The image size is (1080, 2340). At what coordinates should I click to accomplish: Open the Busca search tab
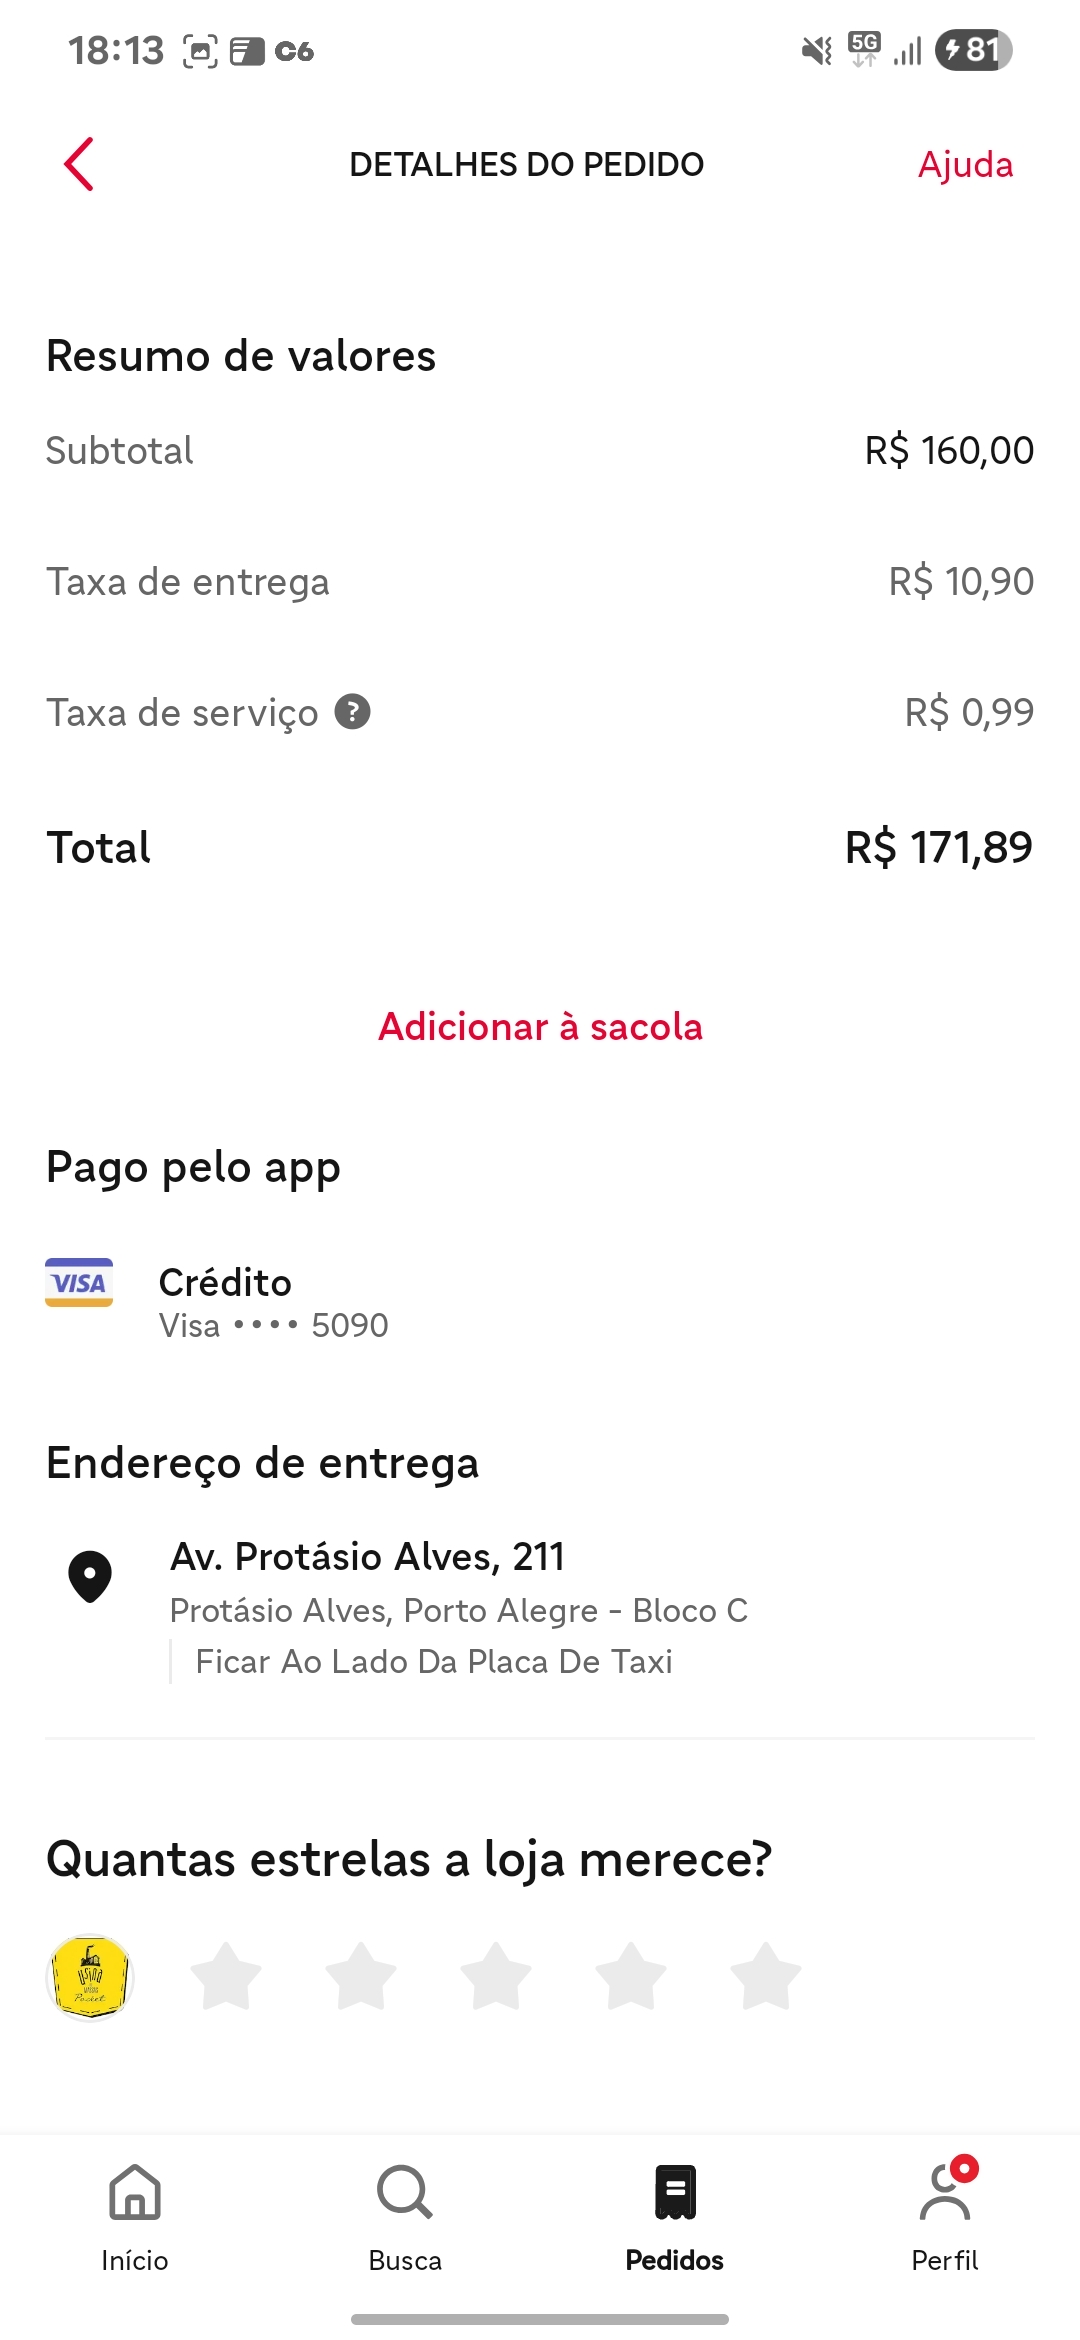point(405,2217)
